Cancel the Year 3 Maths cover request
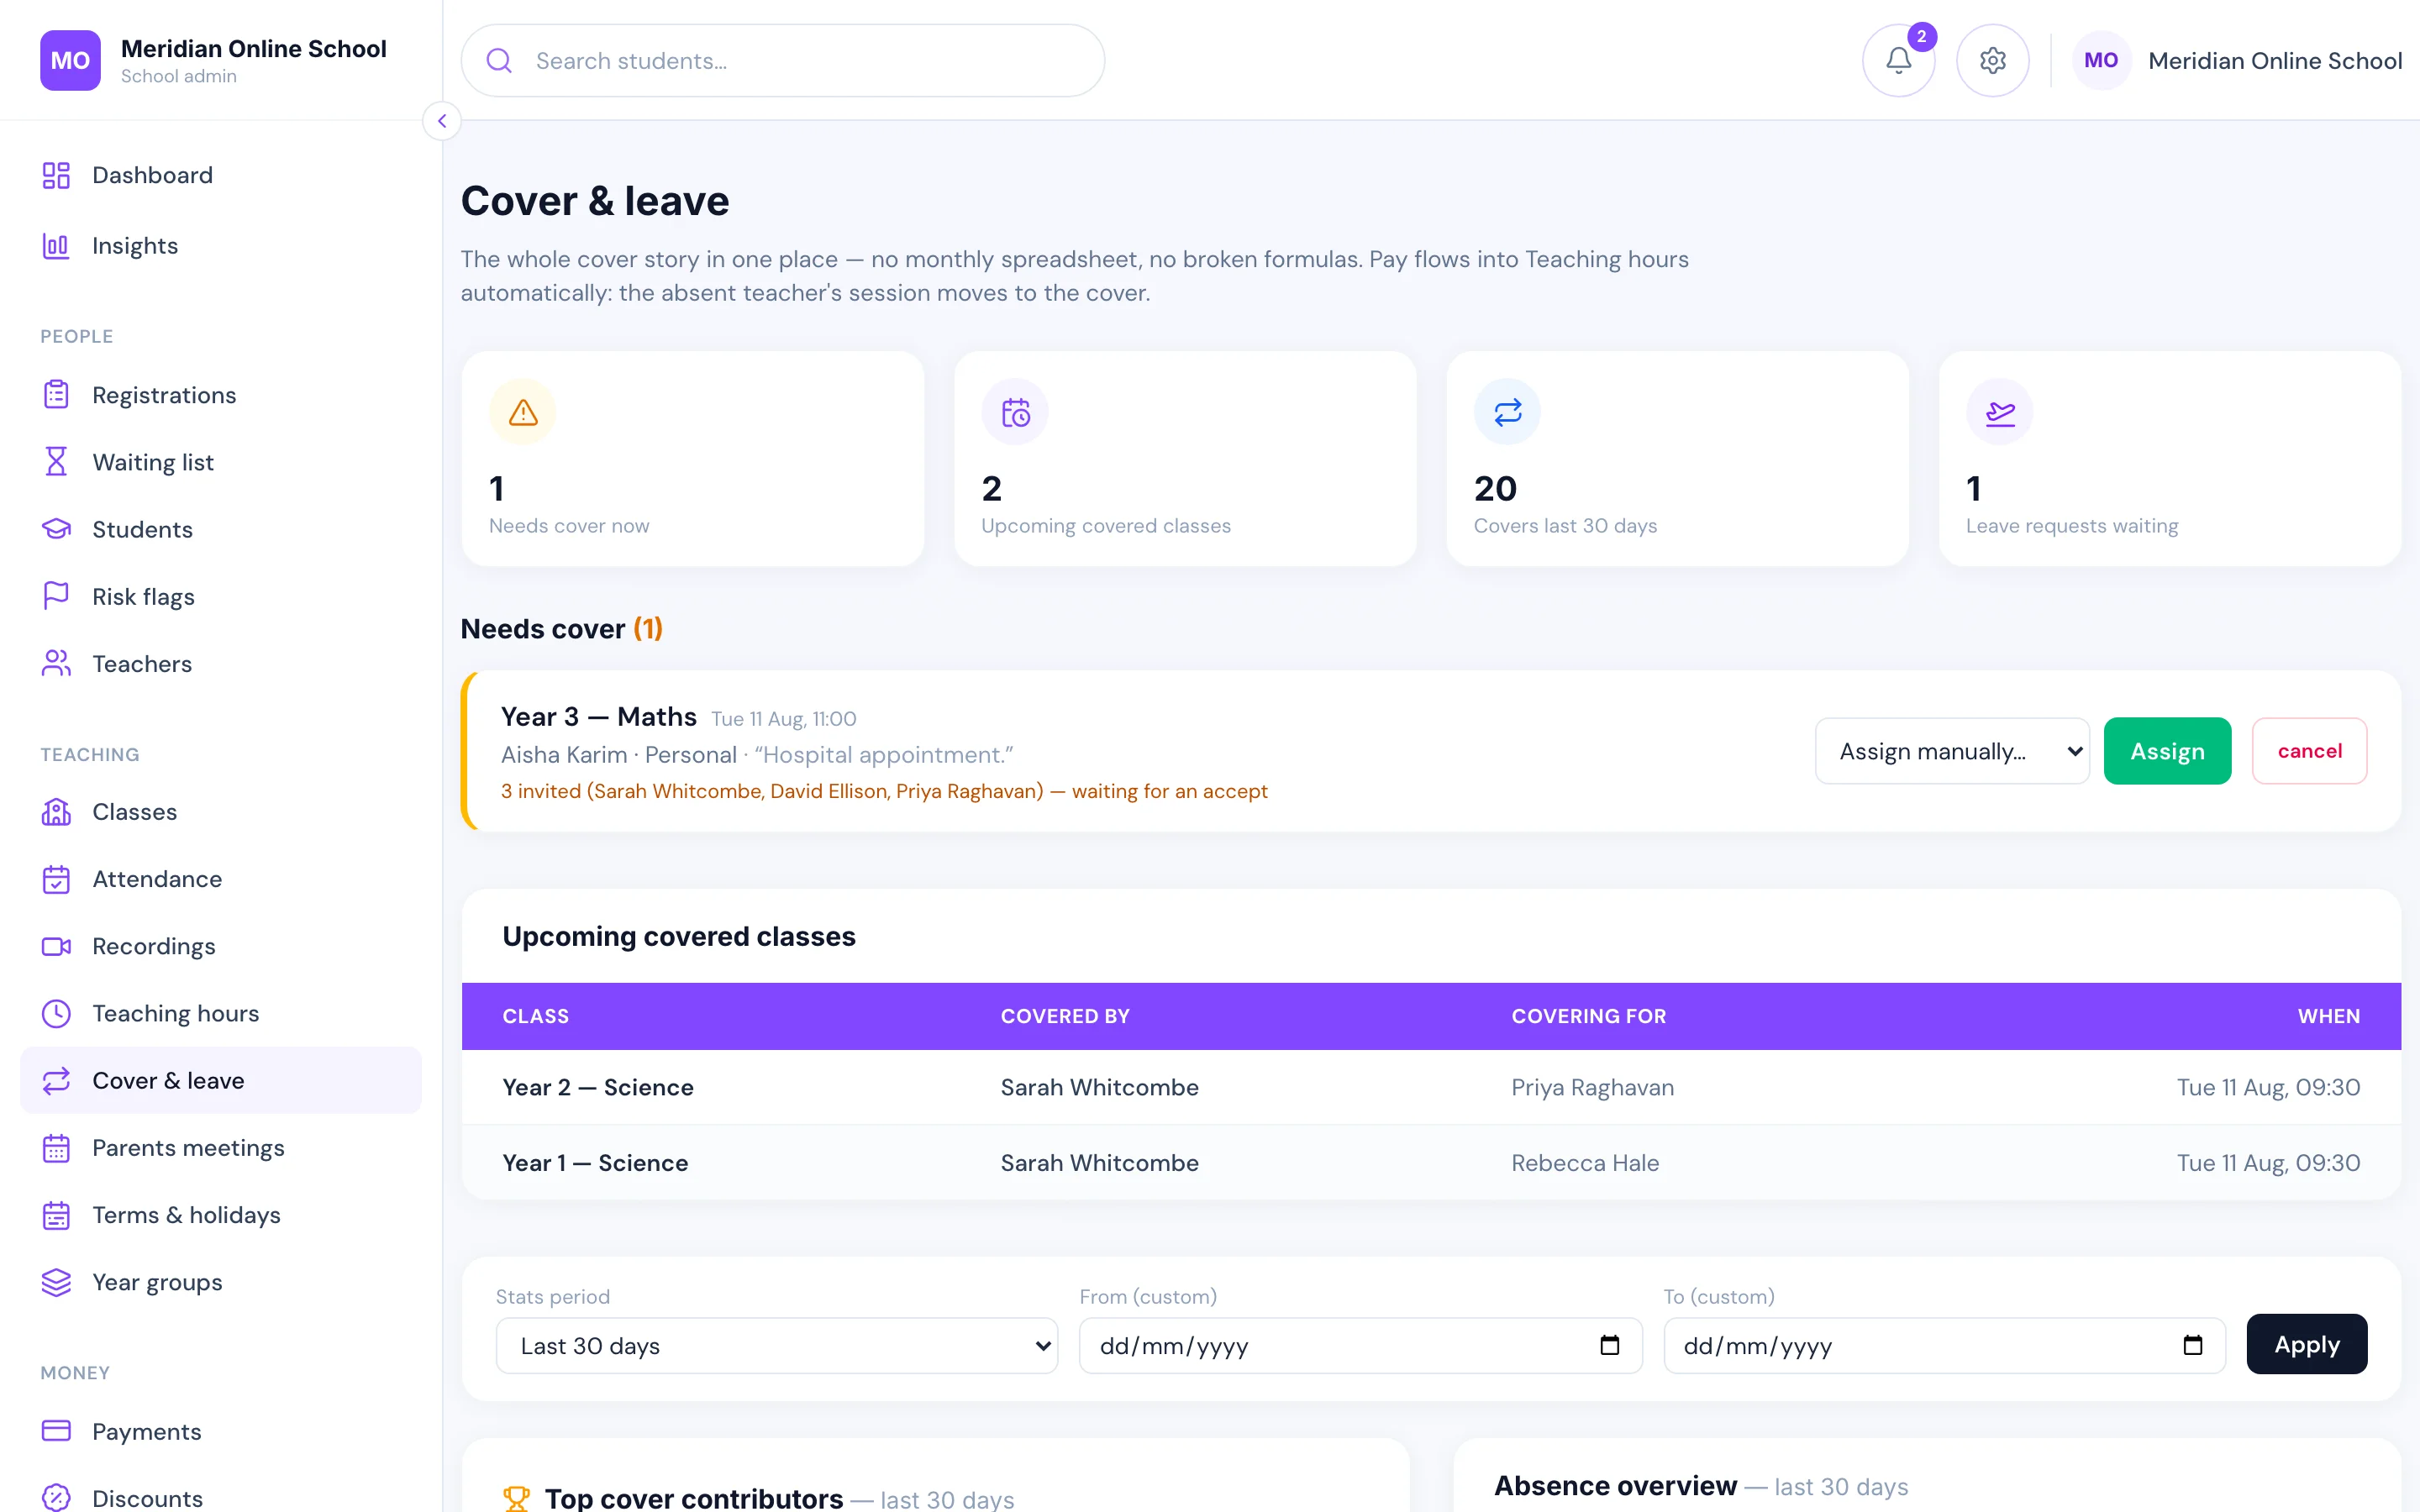This screenshot has height=1512, width=2420. tap(2309, 751)
